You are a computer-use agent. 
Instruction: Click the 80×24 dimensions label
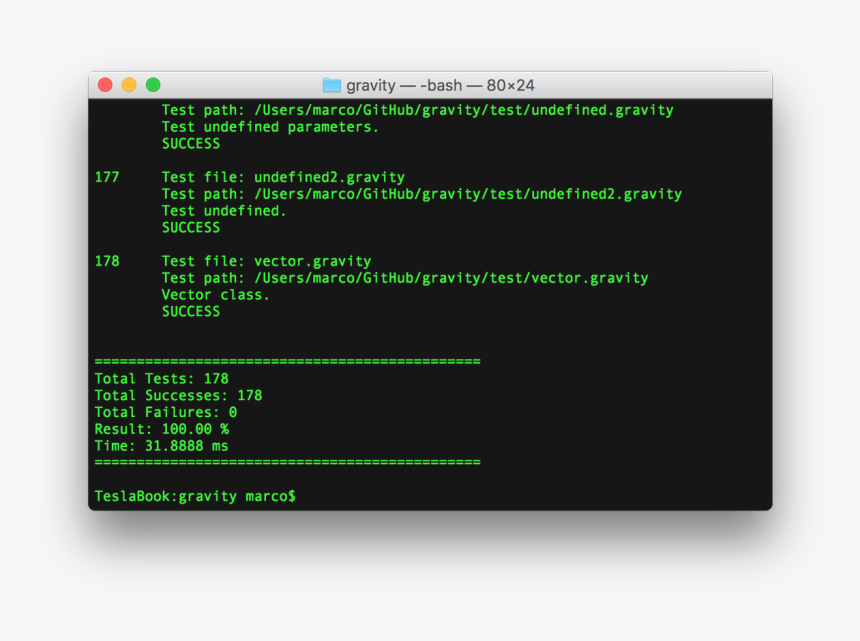point(512,85)
